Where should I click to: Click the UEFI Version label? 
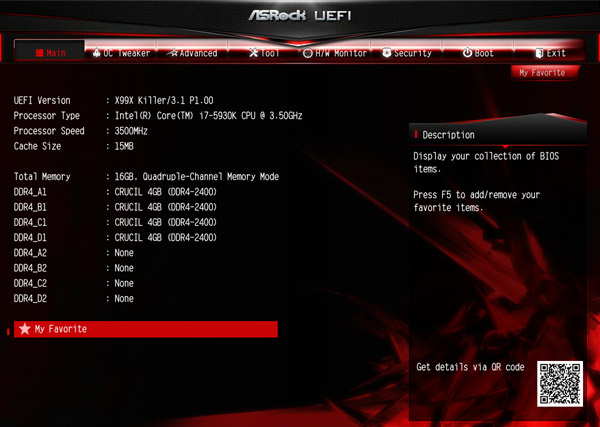(42, 101)
